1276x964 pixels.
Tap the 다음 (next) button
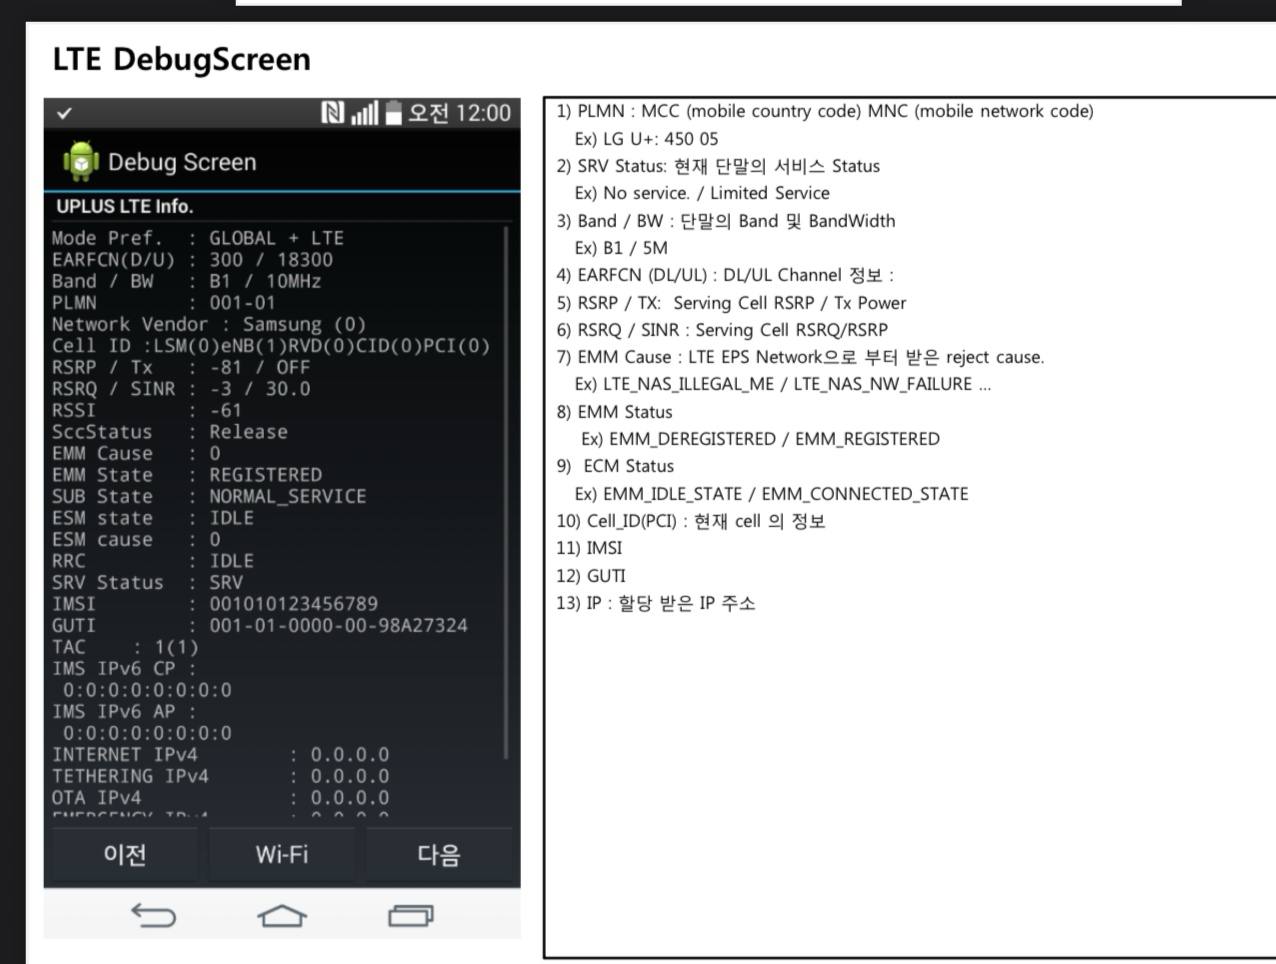(439, 854)
